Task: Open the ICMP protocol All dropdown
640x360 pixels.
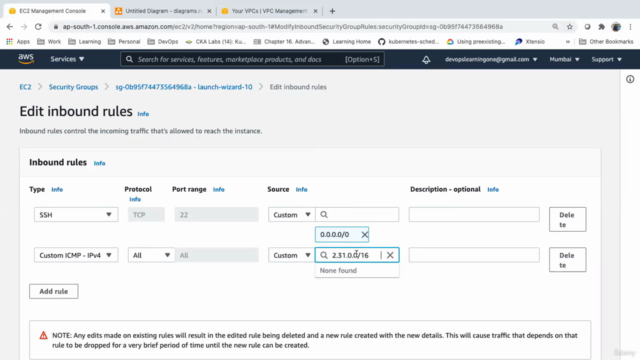Action: click(x=151, y=255)
